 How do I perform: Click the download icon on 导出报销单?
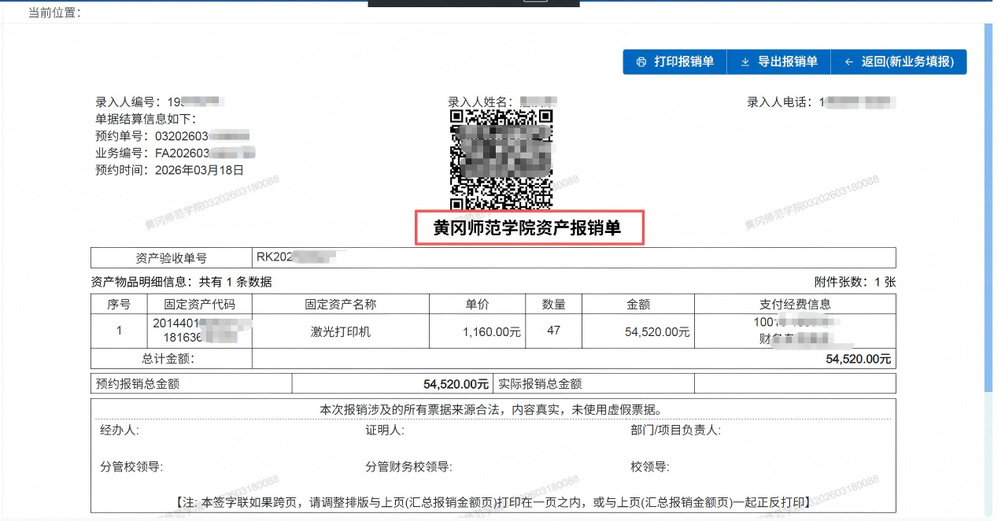pos(745,62)
